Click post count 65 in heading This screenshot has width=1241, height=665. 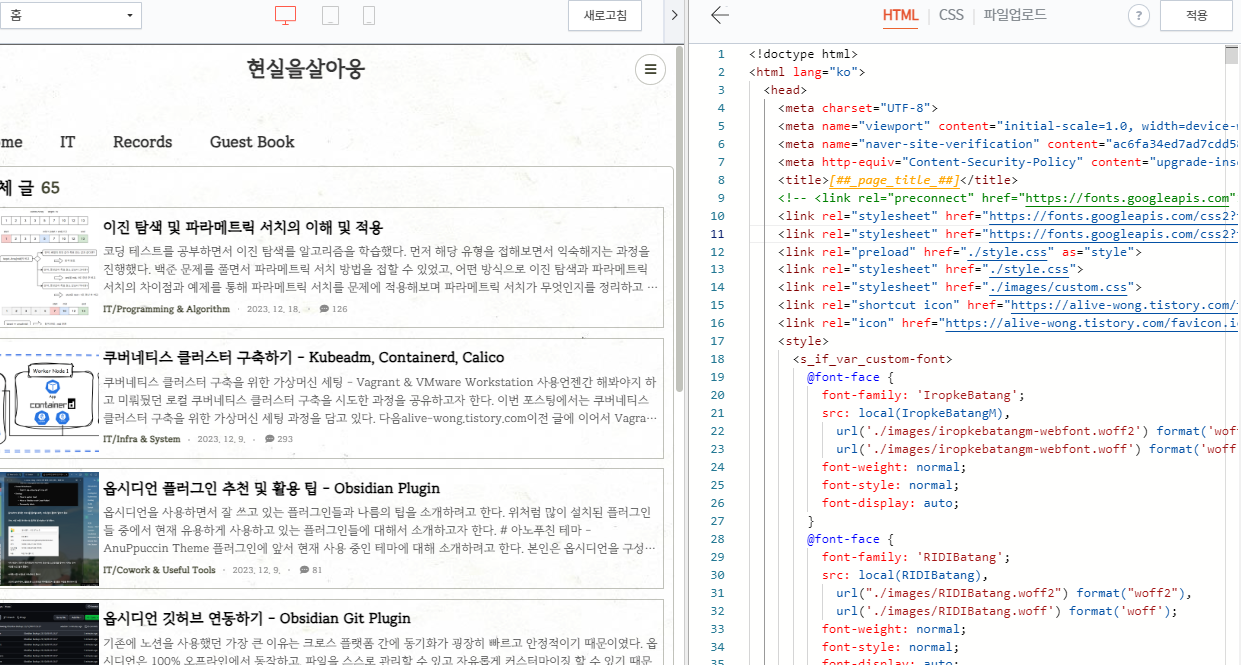tap(50, 188)
